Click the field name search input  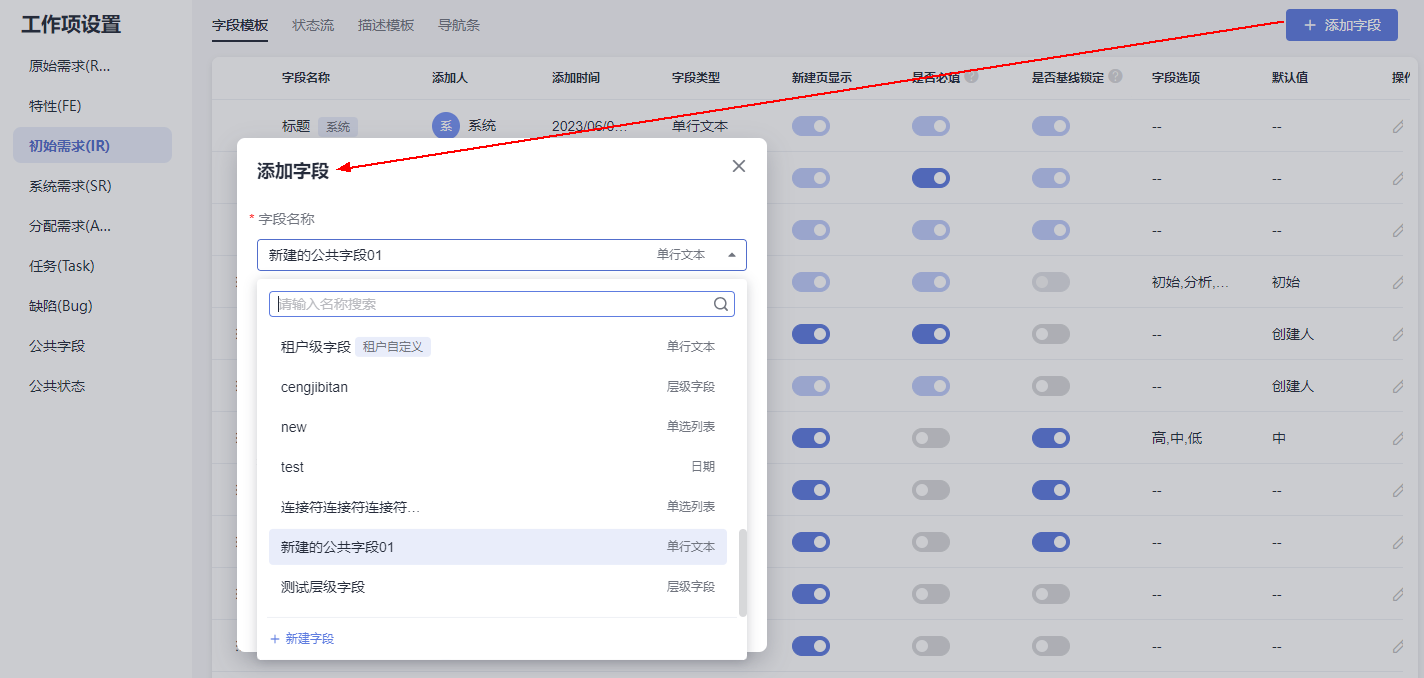[x=490, y=304]
